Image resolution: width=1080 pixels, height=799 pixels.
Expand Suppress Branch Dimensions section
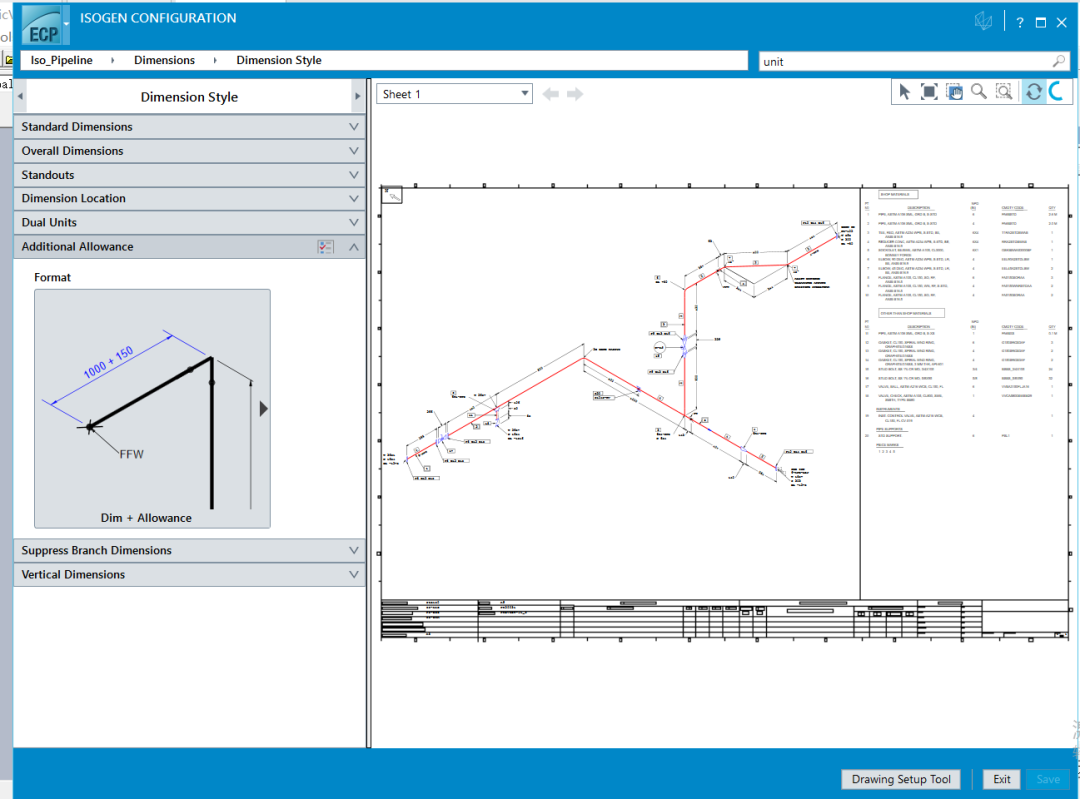189,550
